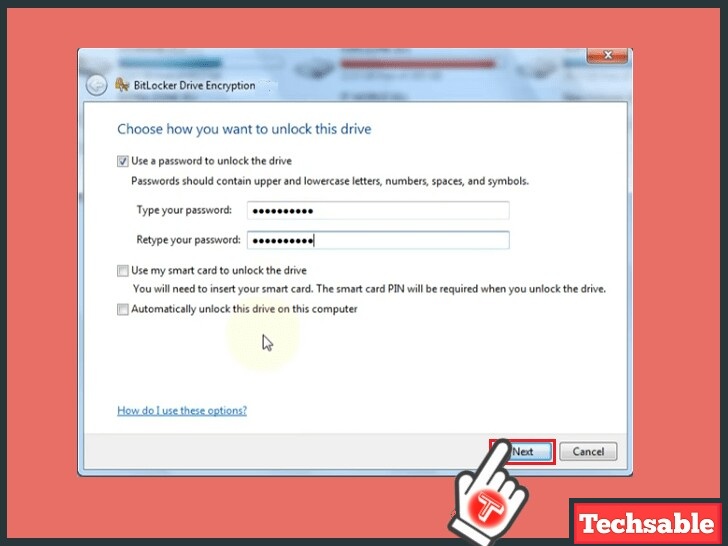The image size is (728, 546).
Task: Open the How do I use these options link
Action: pos(182,410)
